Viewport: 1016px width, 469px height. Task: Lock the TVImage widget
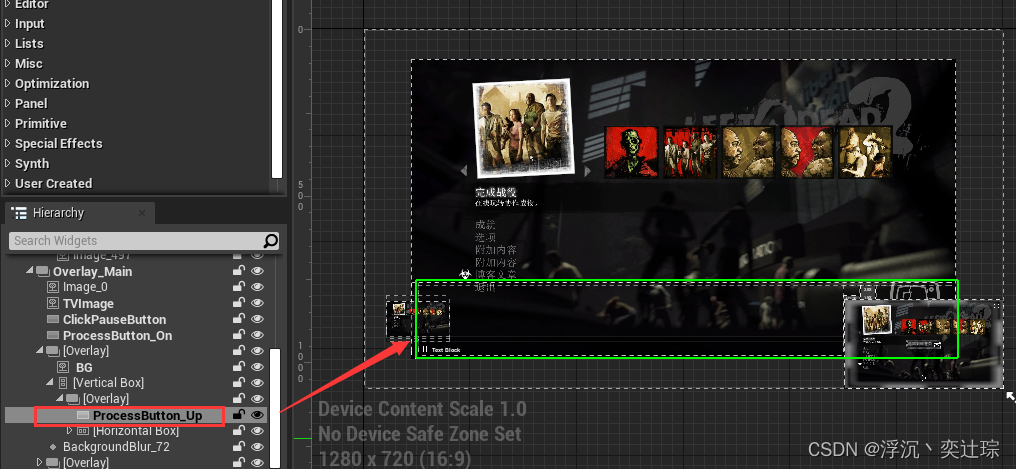(x=239, y=303)
